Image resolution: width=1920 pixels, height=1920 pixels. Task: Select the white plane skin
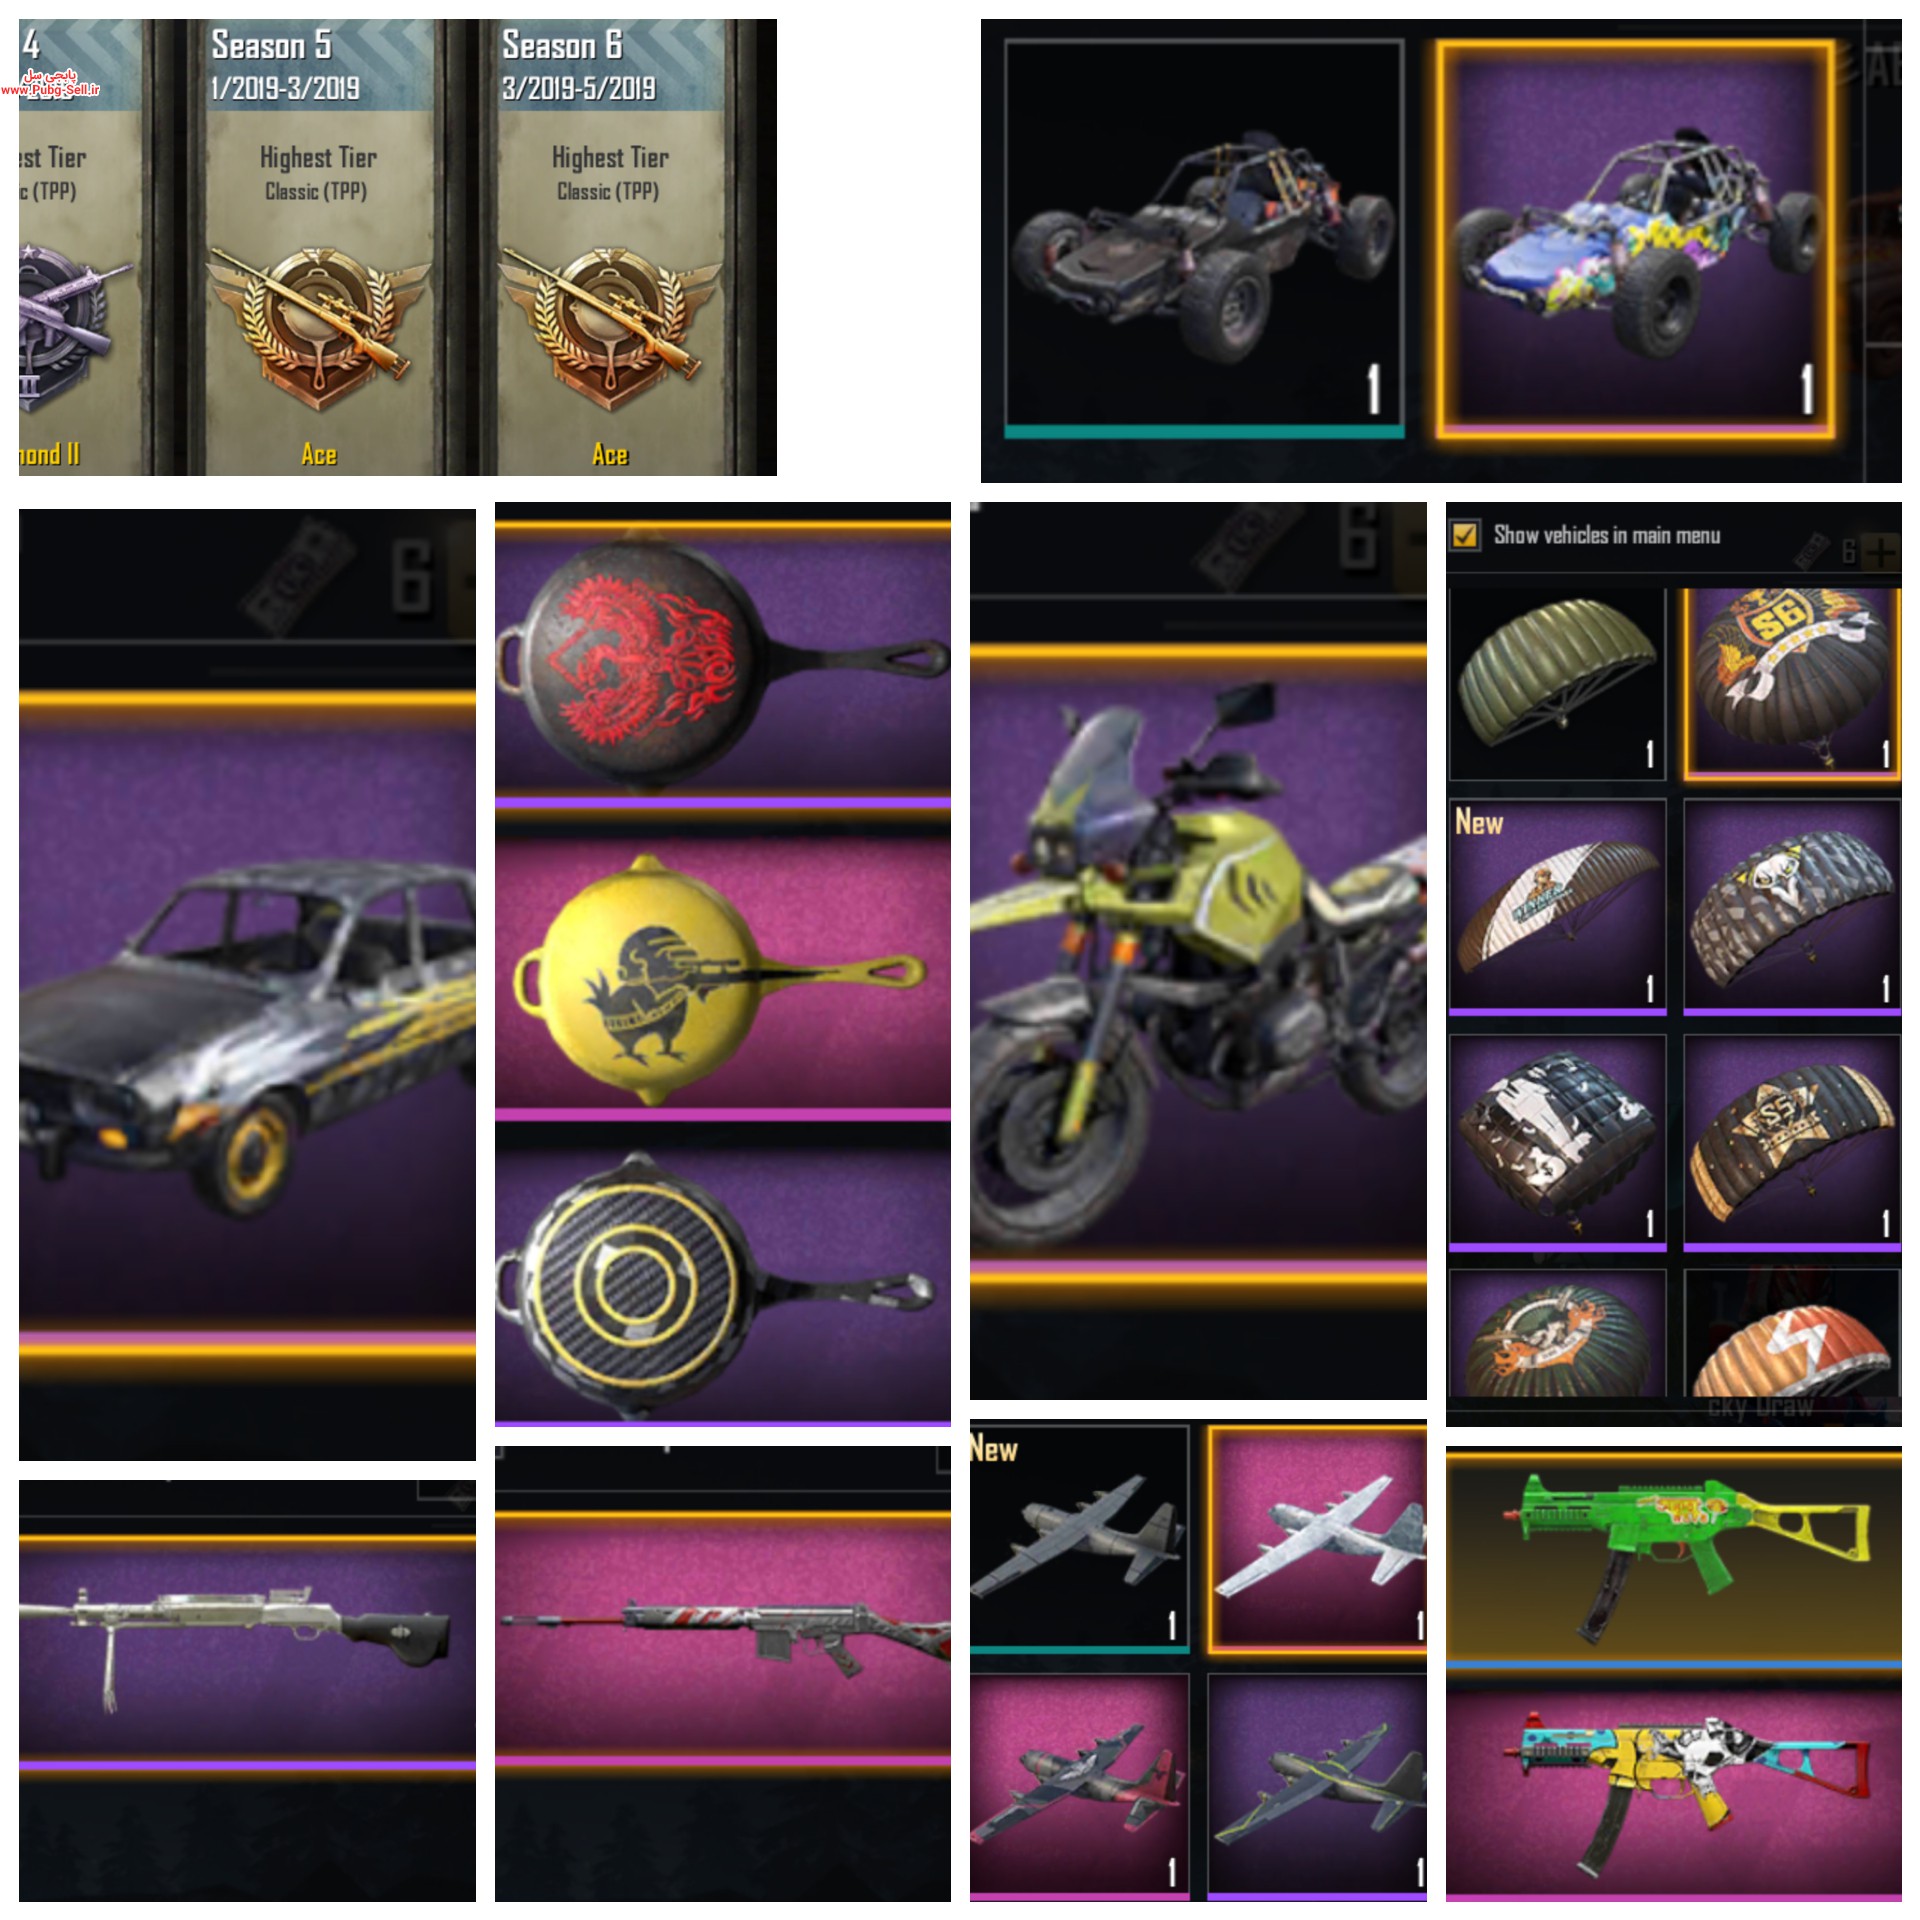[1317, 1541]
